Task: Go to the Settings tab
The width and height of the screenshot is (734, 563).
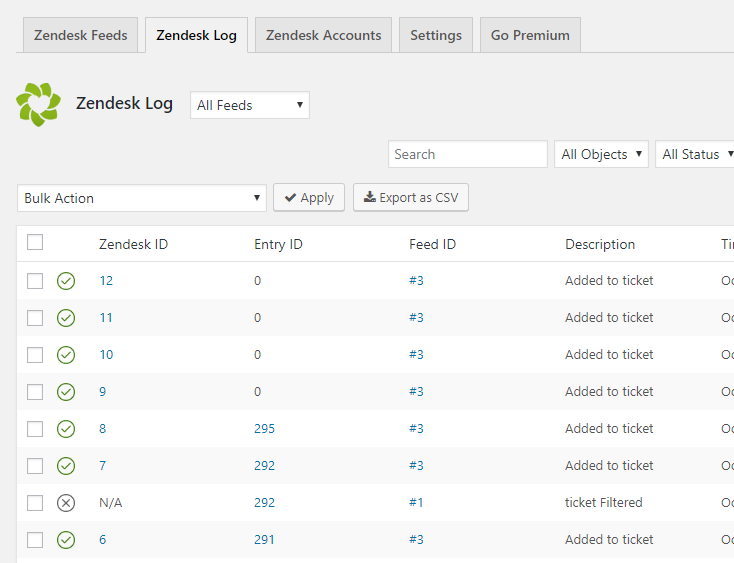Action: [436, 35]
